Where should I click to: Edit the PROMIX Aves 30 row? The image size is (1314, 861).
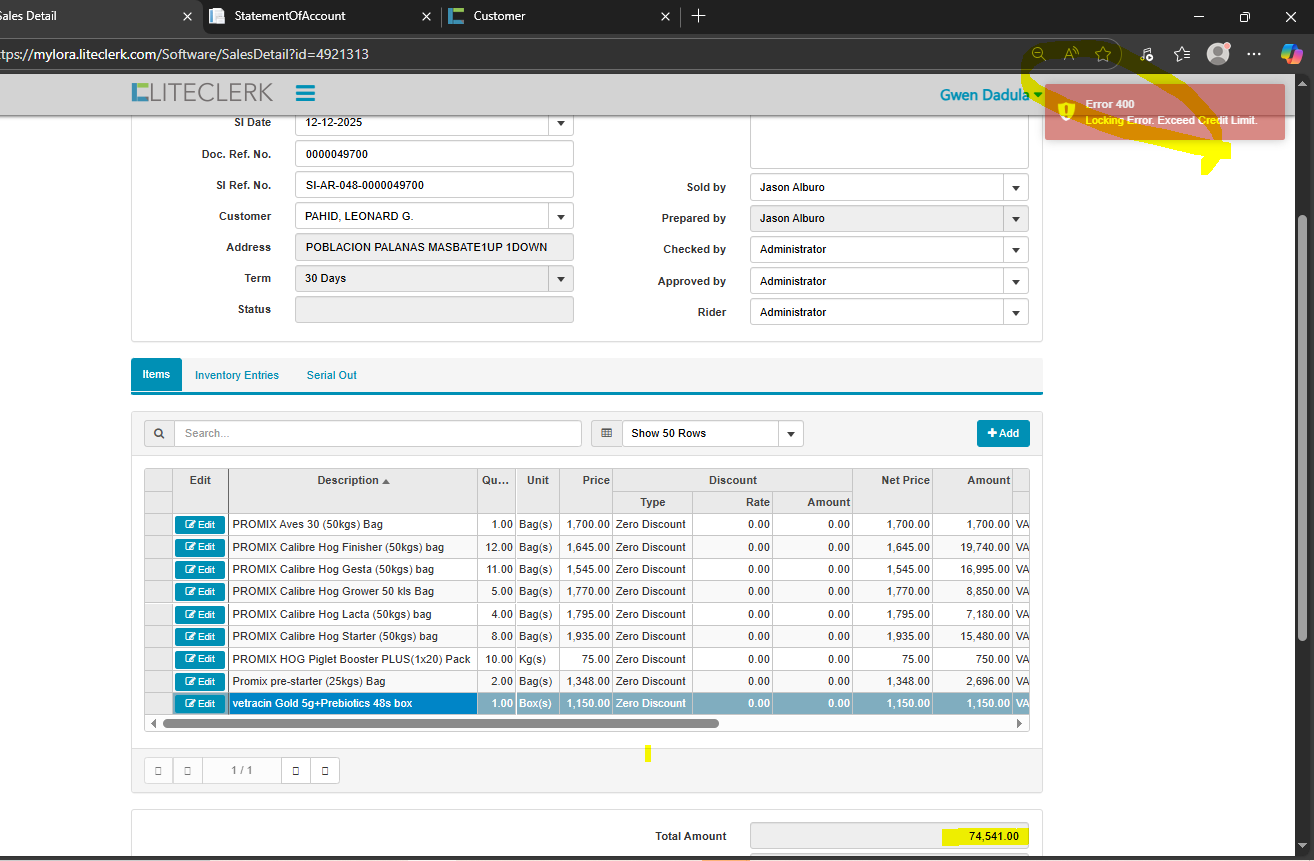click(200, 524)
